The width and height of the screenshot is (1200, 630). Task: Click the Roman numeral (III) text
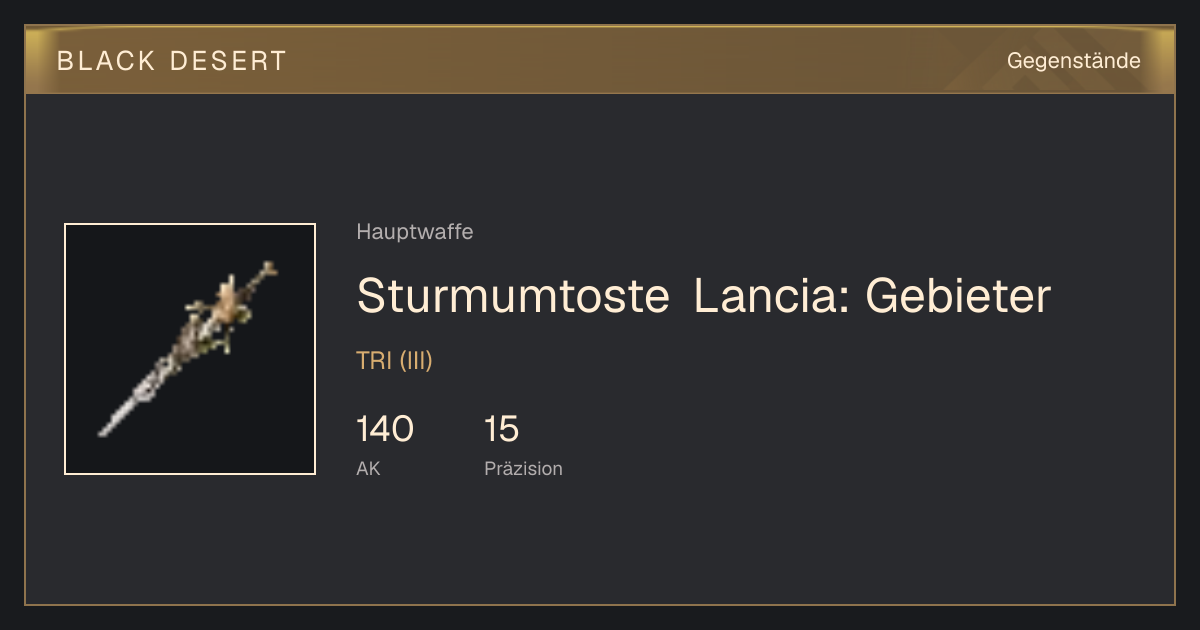click(x=416, y=361)
